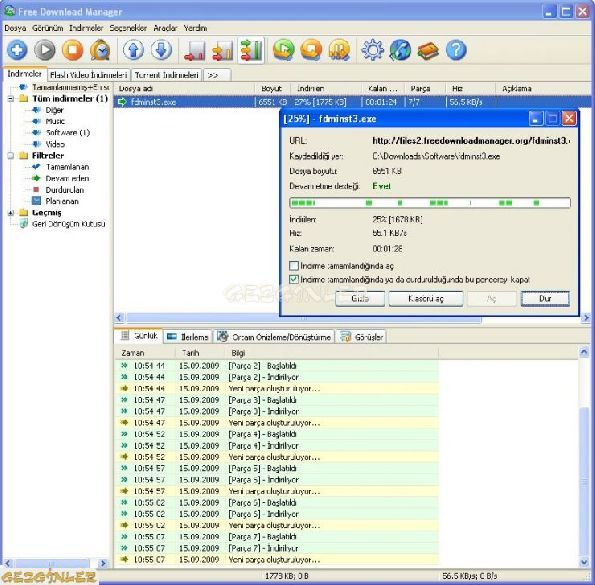Open the download scheduler clock icon
This screenshot has width=595, height=585.
(100, 50)
